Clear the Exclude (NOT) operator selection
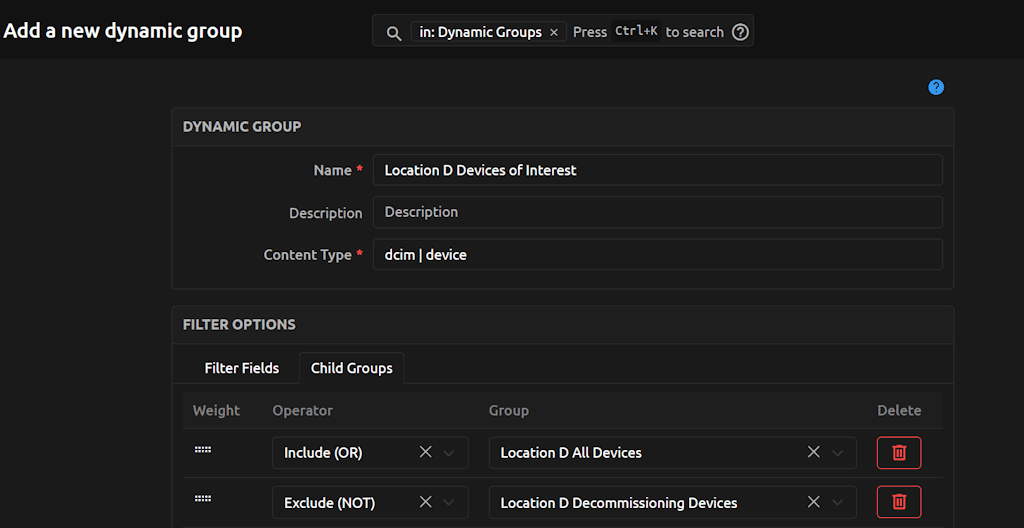 click(425, 502)
